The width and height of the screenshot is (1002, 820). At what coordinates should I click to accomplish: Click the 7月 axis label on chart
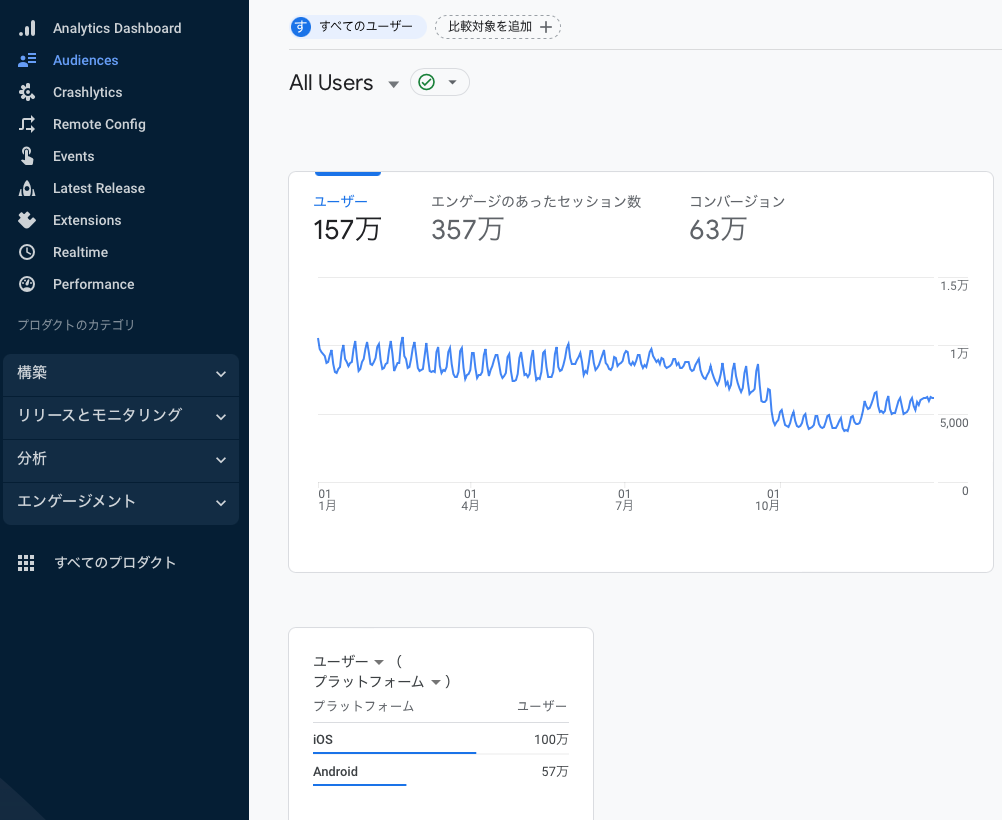624,500
